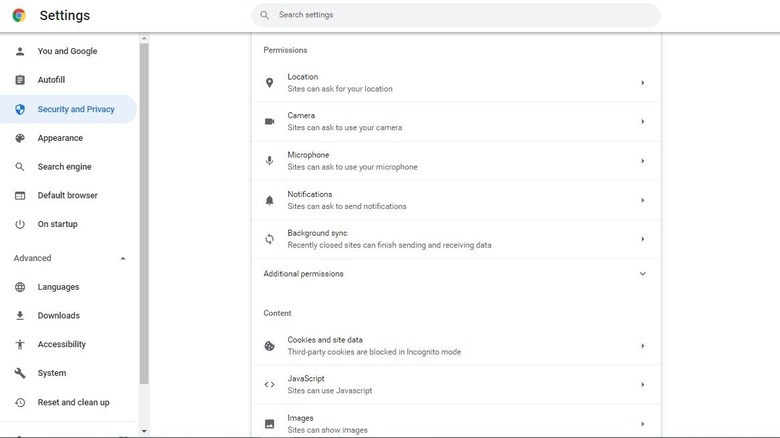Click the Background sync icon
This screenshot has width=780, height=438.
point(269,239)
